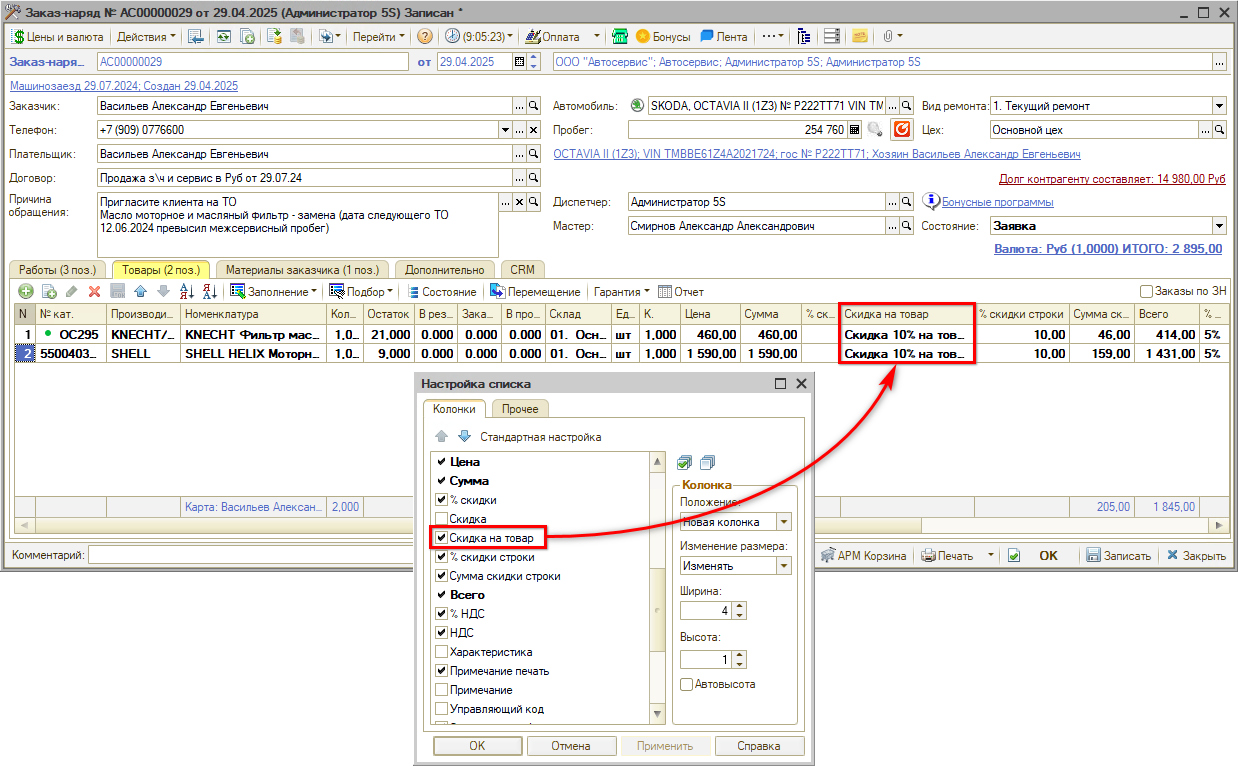
Task: Click the blue move-down arrow in Настройка списка
Action: click(463, 437)
